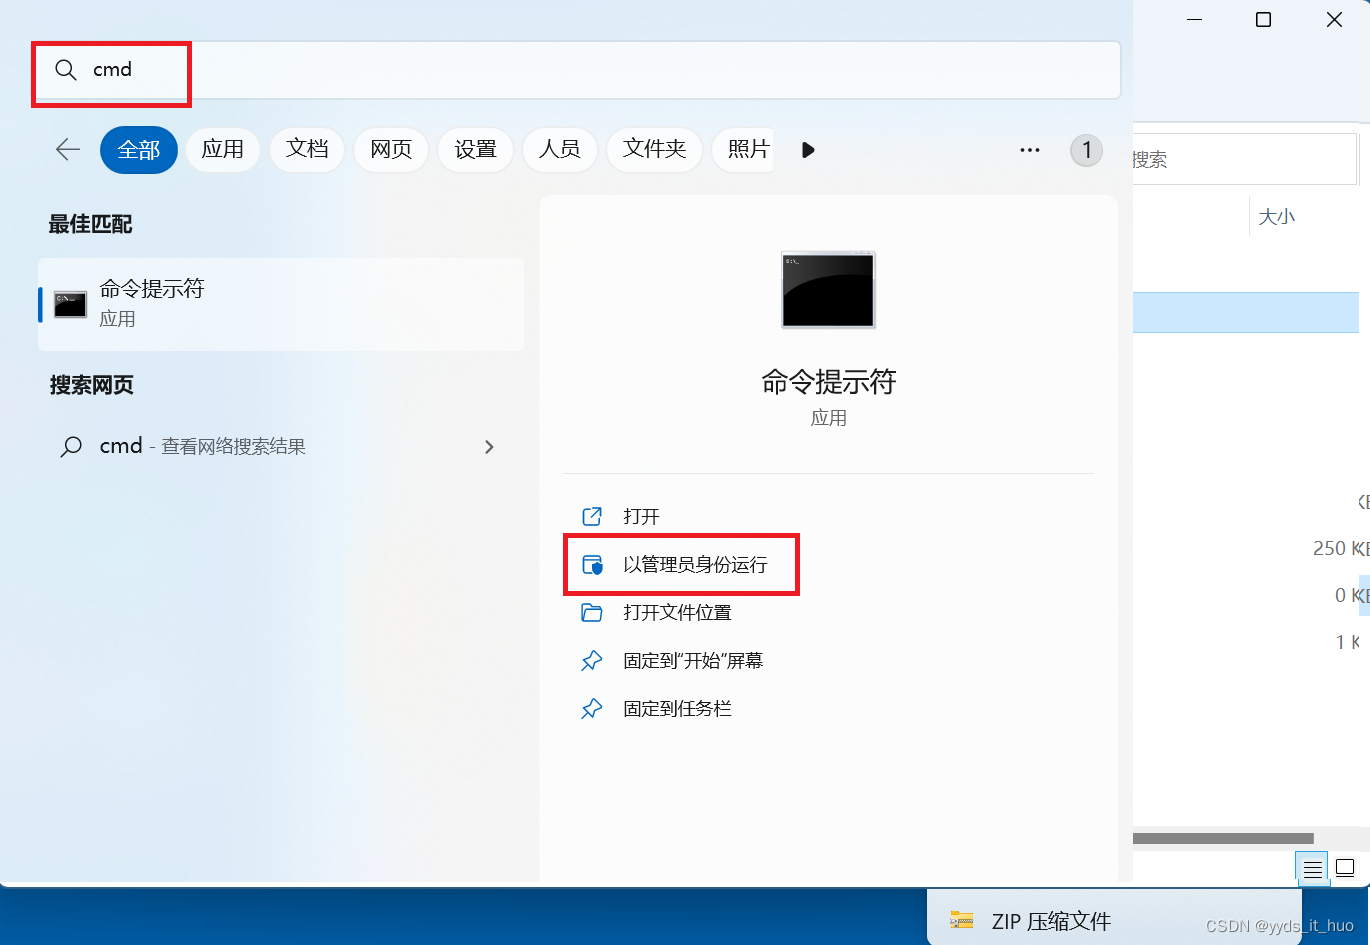Switch Explorer to large icons view
Viewport: 1370px width, 945px height.
[x=1345, y=867]
